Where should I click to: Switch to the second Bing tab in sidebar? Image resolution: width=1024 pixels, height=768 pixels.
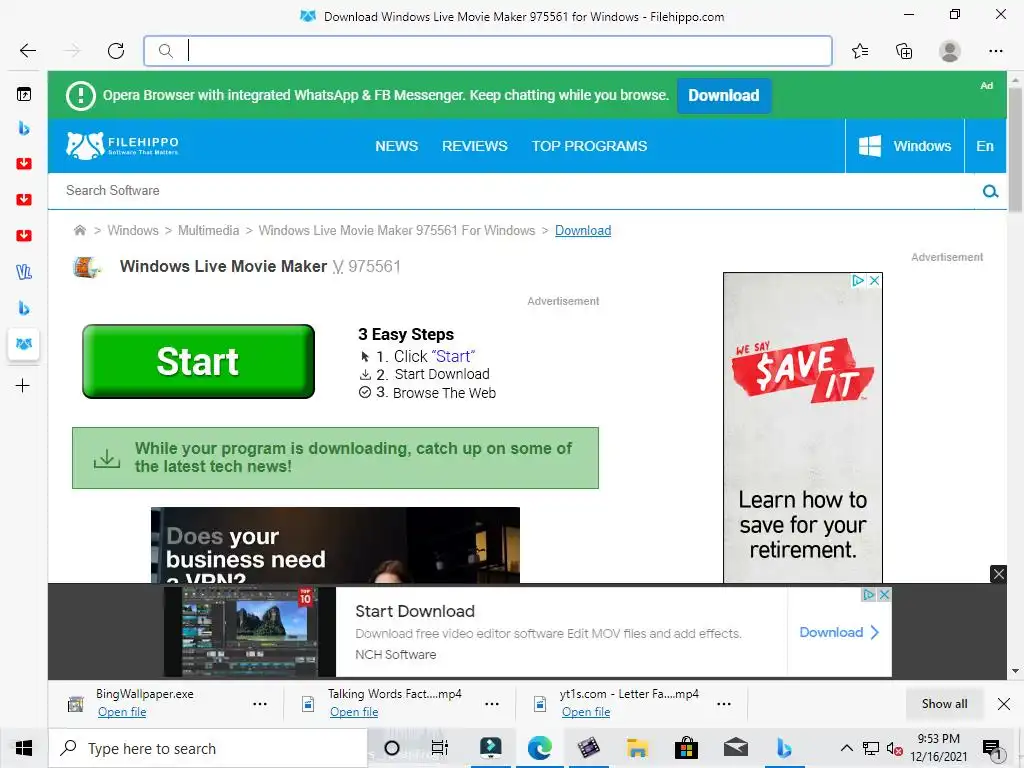pos(24,308)
